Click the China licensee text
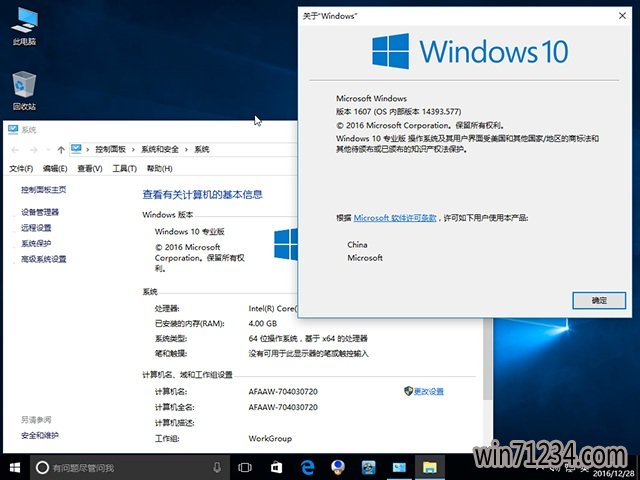The width and height of the screenshot is (640, 480). (357, 244)
